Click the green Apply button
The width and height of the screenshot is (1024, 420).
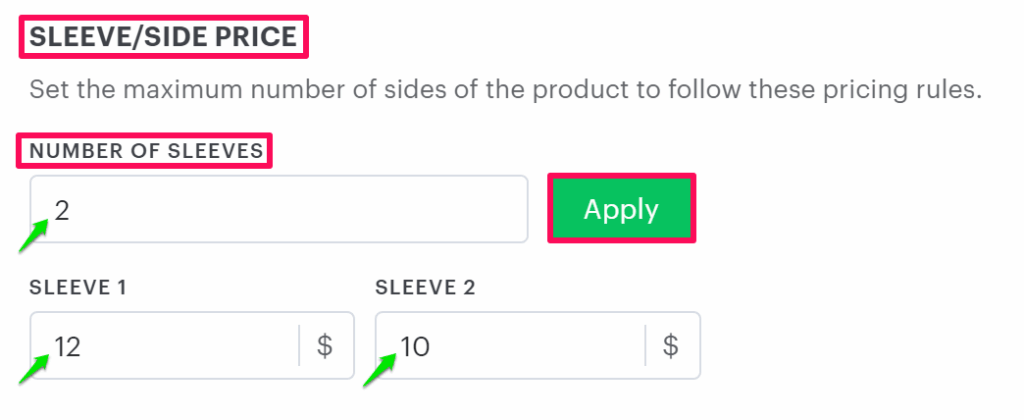click(x=621, y=209)
